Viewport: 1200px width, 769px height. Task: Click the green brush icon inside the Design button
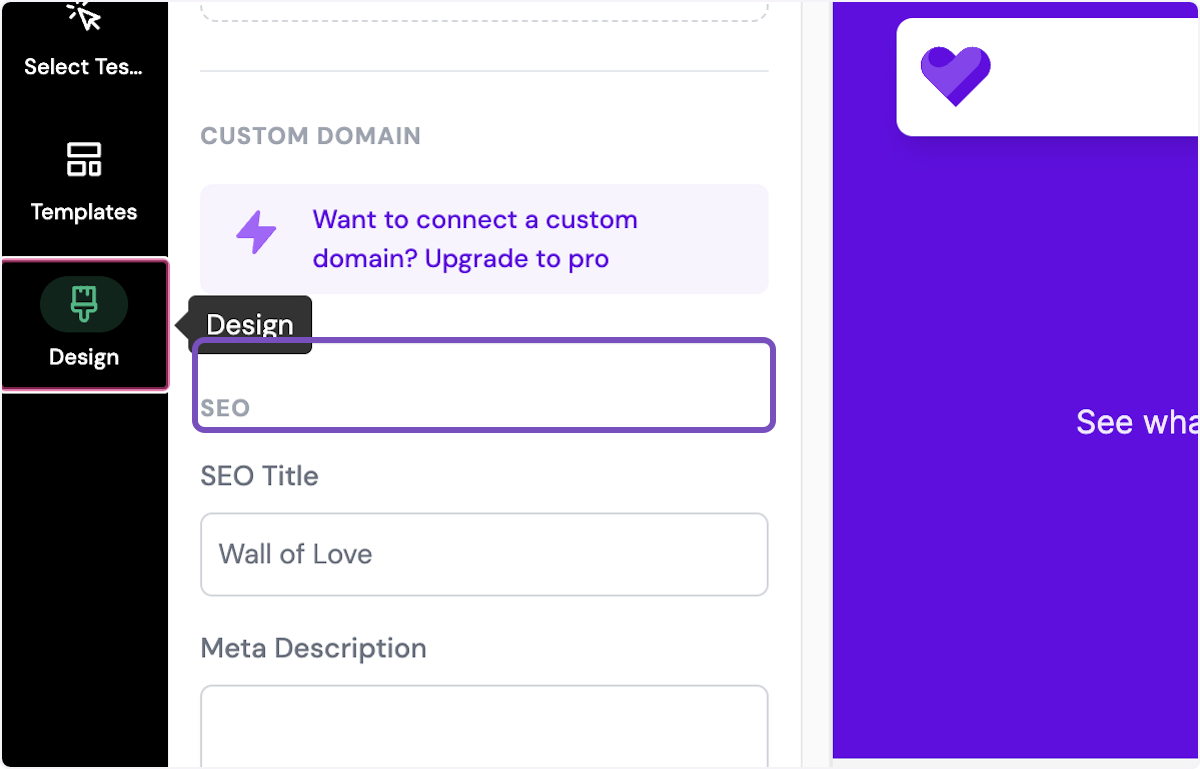(x=84, y=304)
